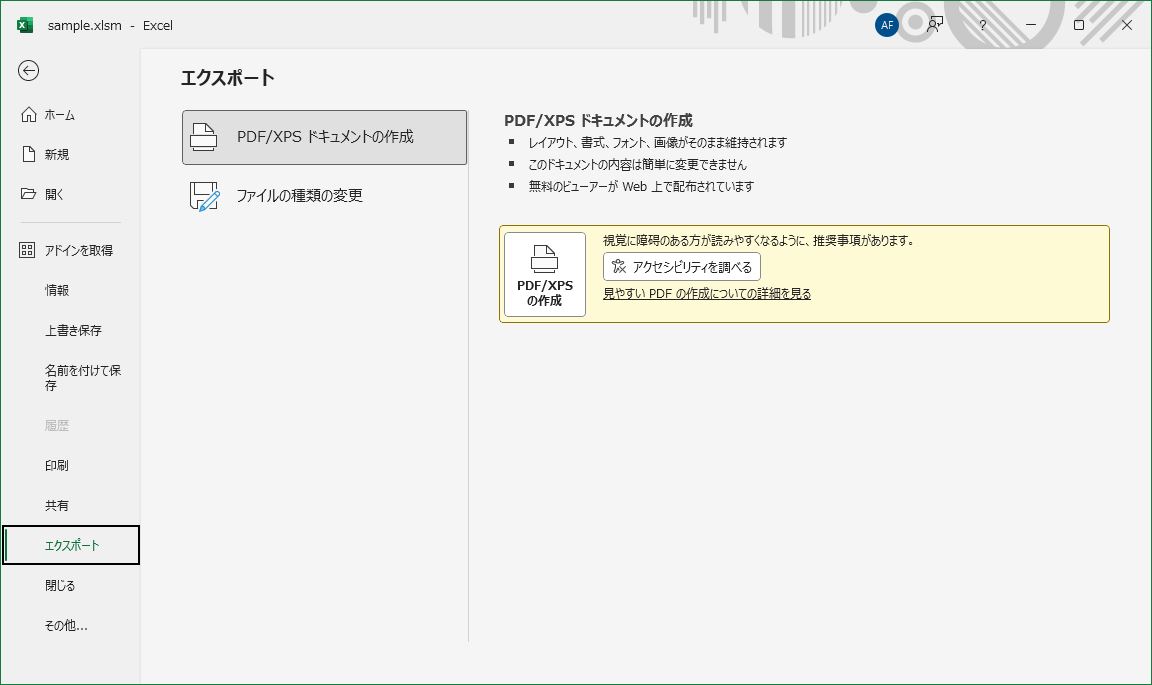Select PDF/XPS ドキュメントの作成 option

click(324, 137)
